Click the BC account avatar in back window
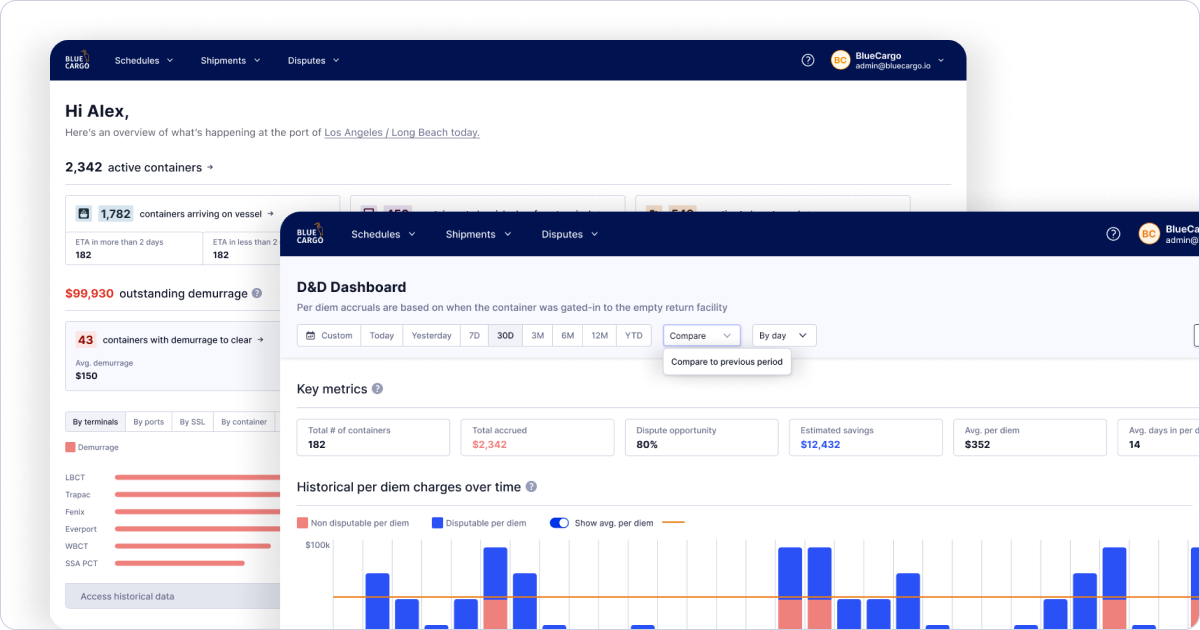This screenshot has height=630, width=1200. (840, 60)
